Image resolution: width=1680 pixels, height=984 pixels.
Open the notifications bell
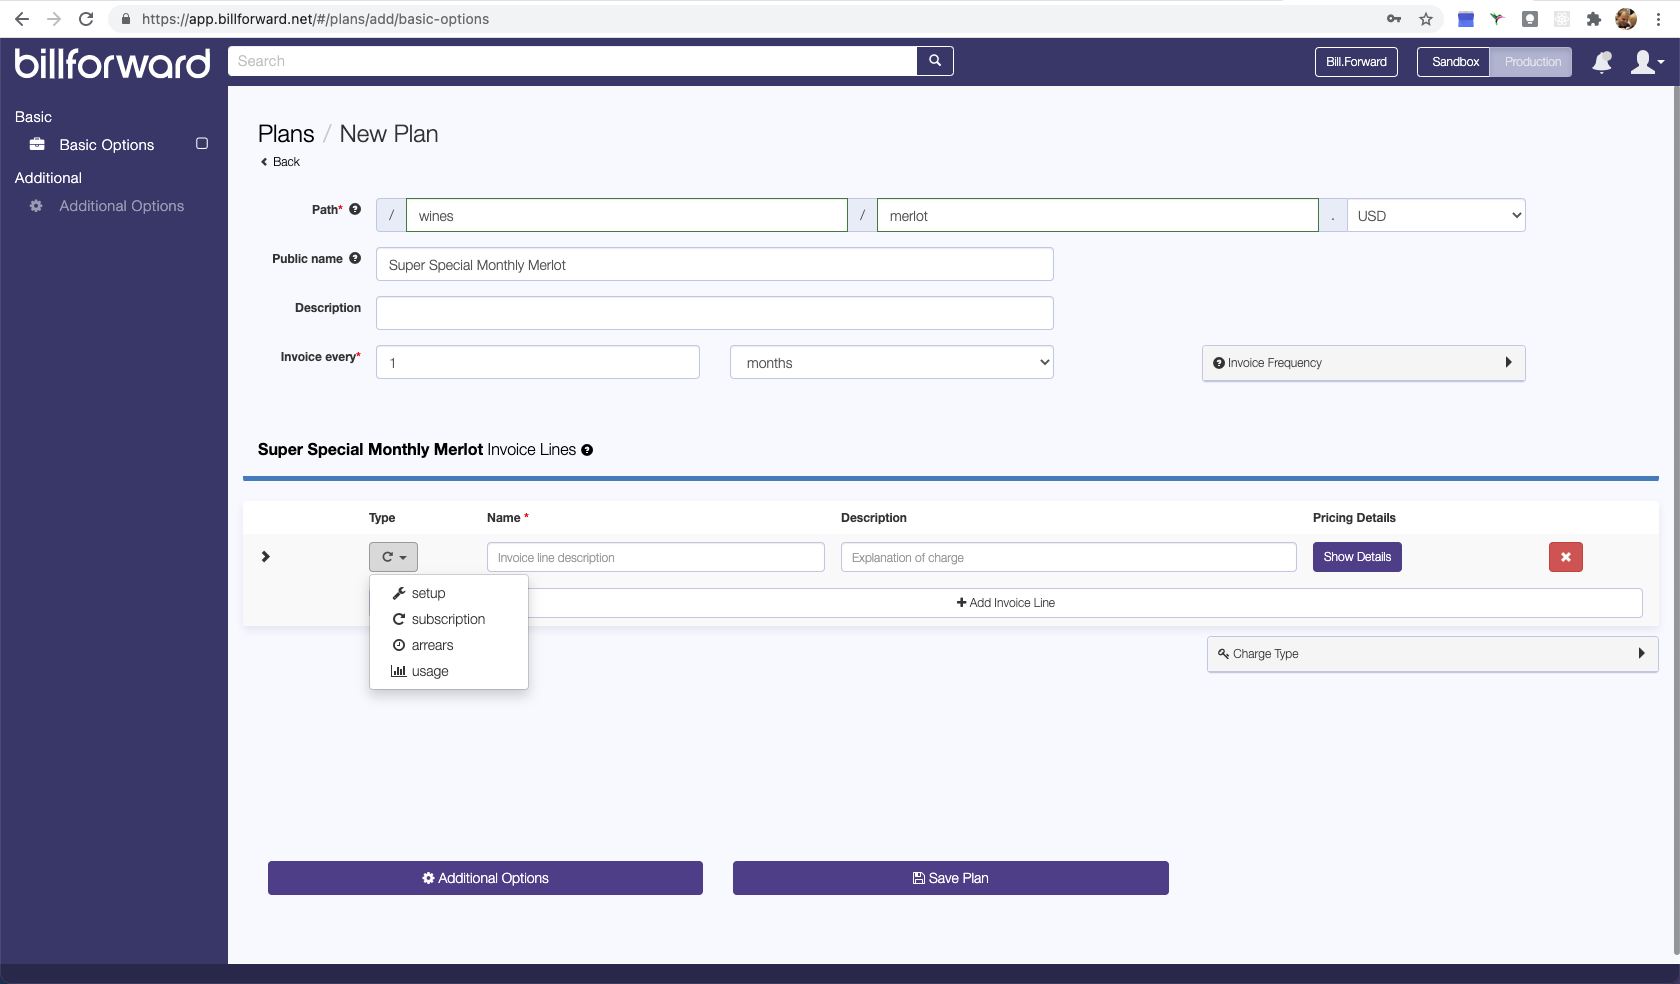[1602, 62]
